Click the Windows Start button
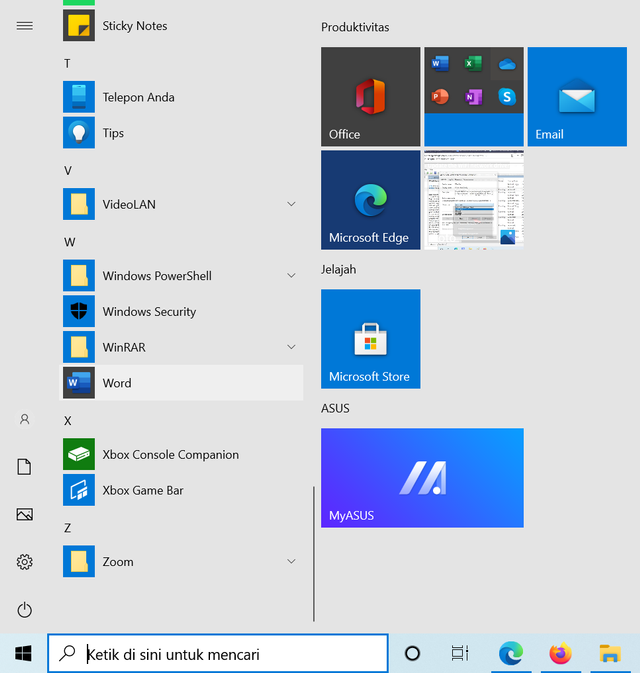640x673 pixels. click(x=23, y=654)
